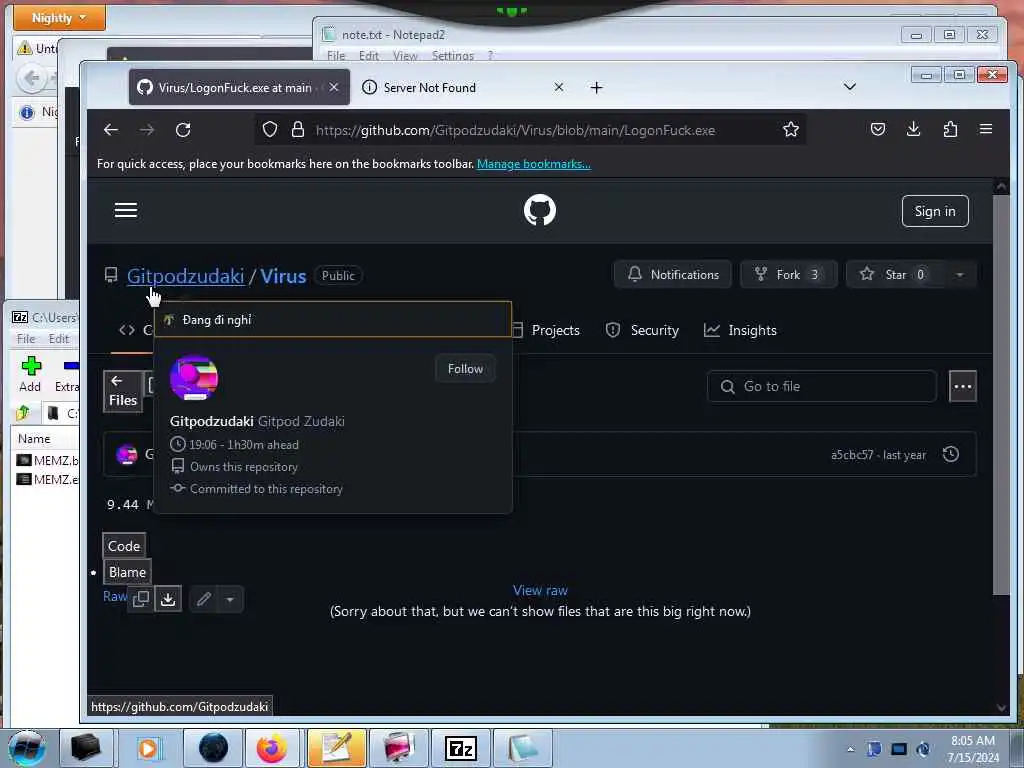Open the Security tab
Viewport: 1024px width, 768px height.
click(x=643, y=330)
